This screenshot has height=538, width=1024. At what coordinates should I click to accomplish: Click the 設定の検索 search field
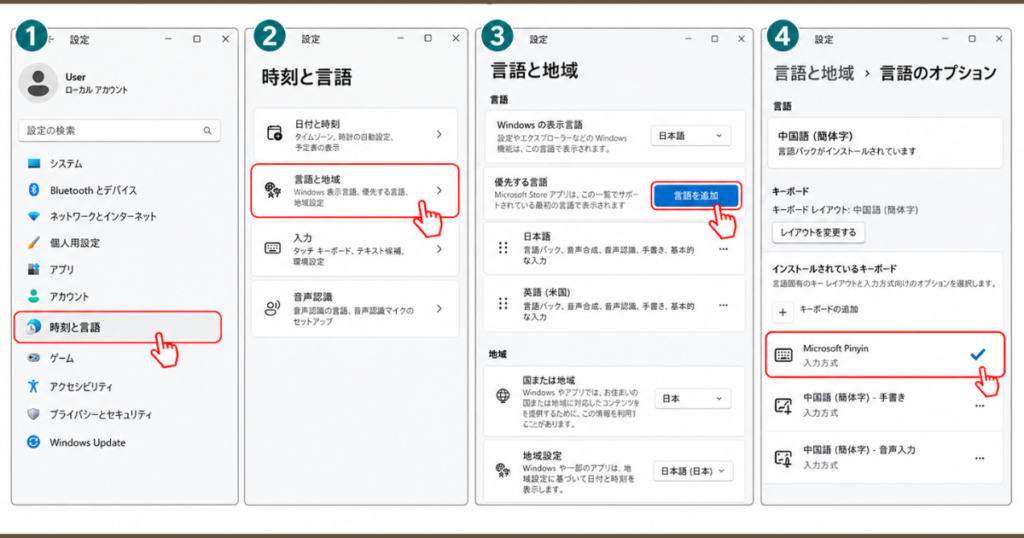119,131
